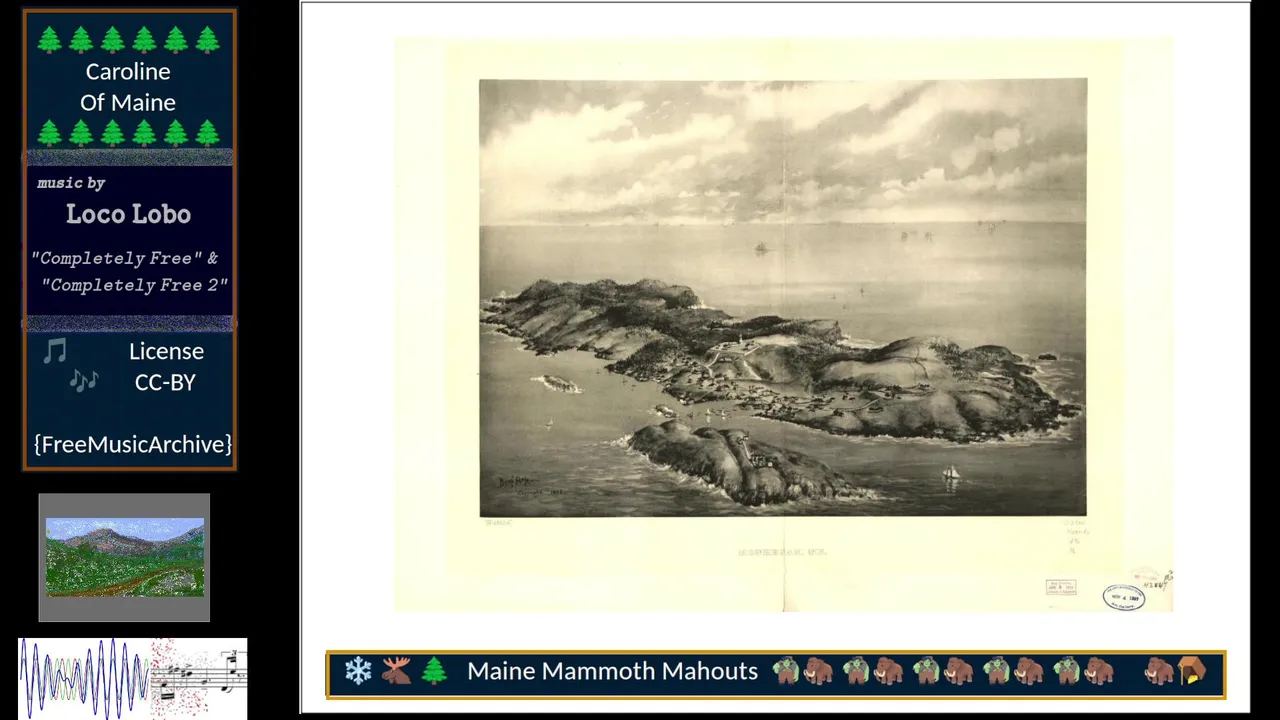The width and height of the screenshot is (1280, 720).
Task: Click the '"Completely Free 2"' album title
Action: (135, 285)
